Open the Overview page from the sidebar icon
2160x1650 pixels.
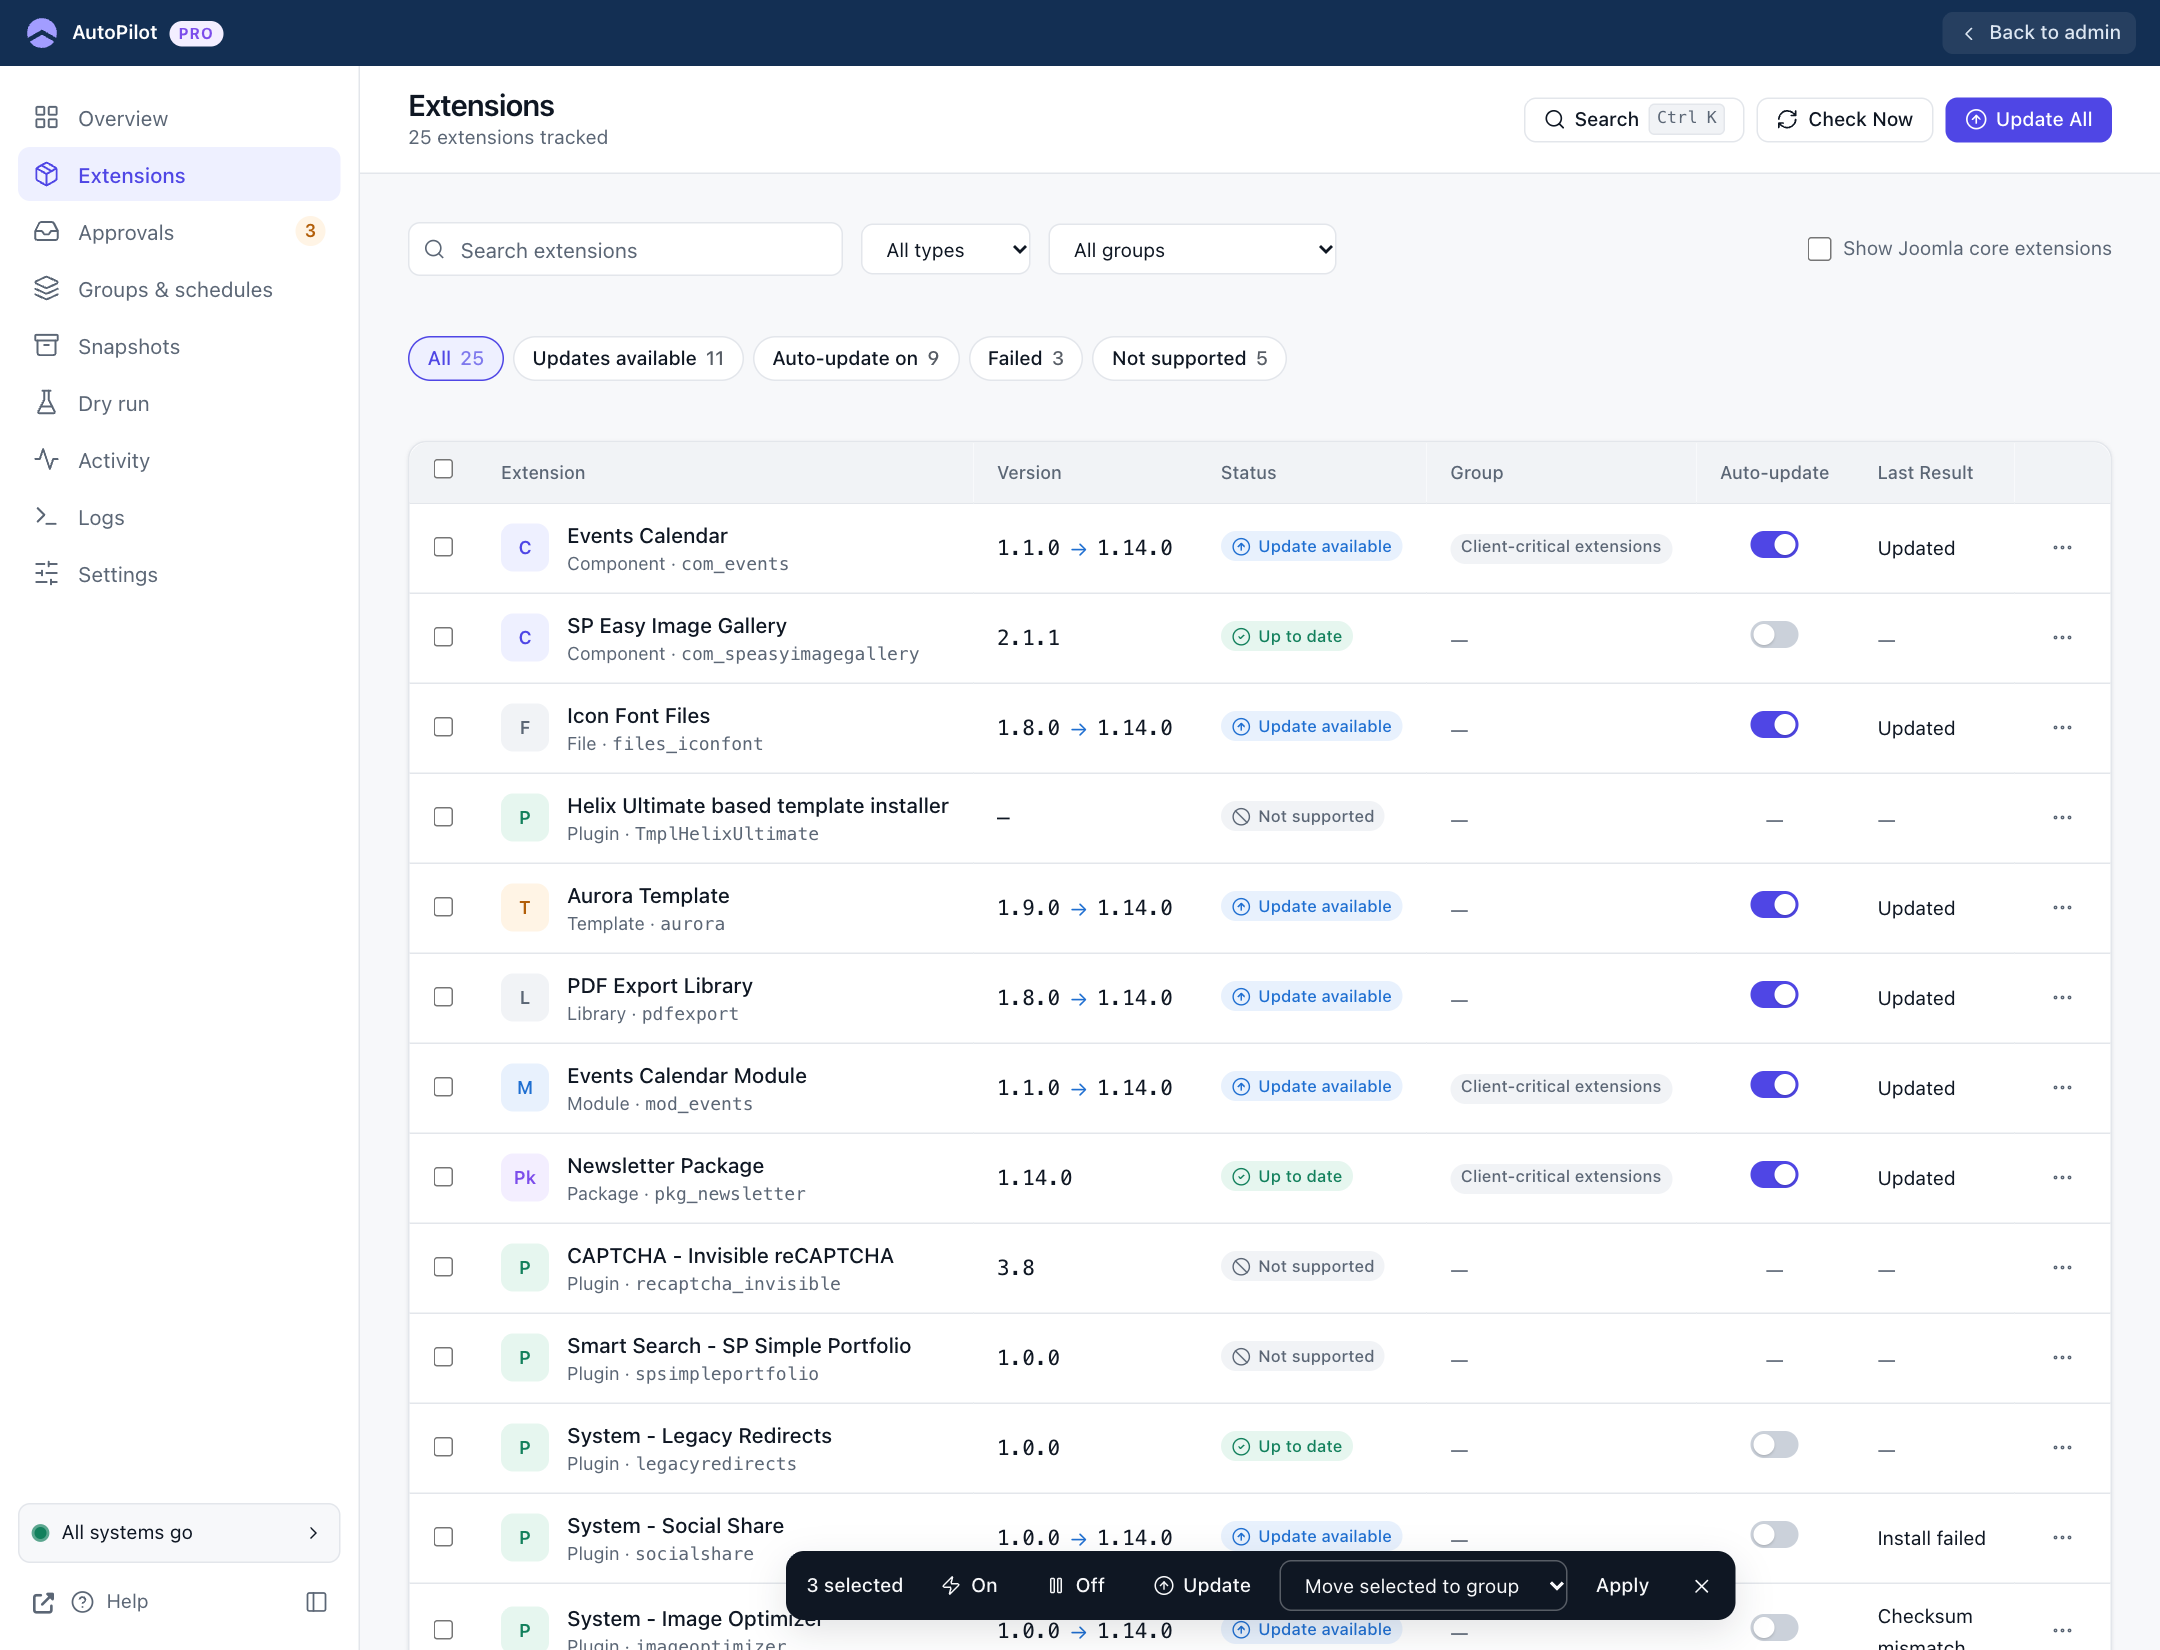[x=46, y=118]
